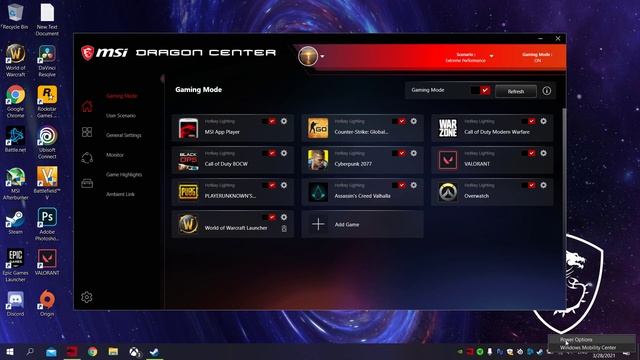Select General Settings in the sidebar menu
Image resolution: width=640 pixels, height=360 pixels.
(x=124, y=135)
